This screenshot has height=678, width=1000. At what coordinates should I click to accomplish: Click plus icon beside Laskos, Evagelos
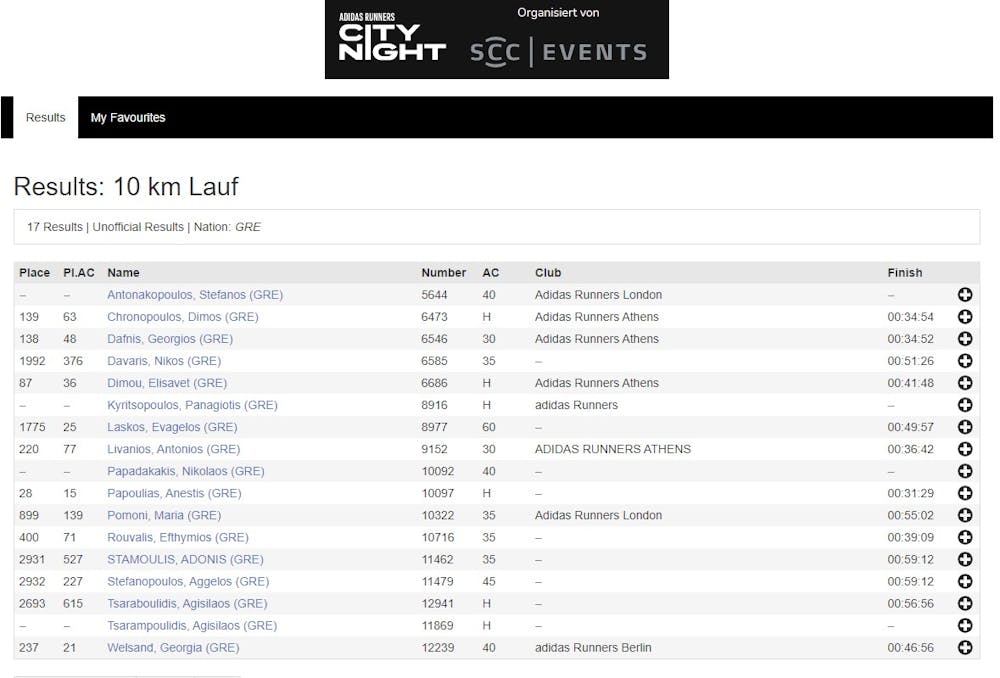click(965, 427)
